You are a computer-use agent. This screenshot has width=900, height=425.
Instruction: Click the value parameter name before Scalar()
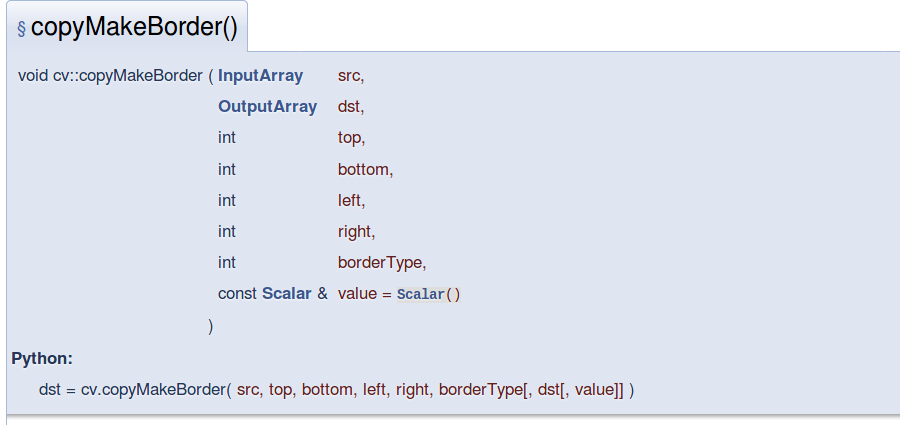tap(357, 294)
